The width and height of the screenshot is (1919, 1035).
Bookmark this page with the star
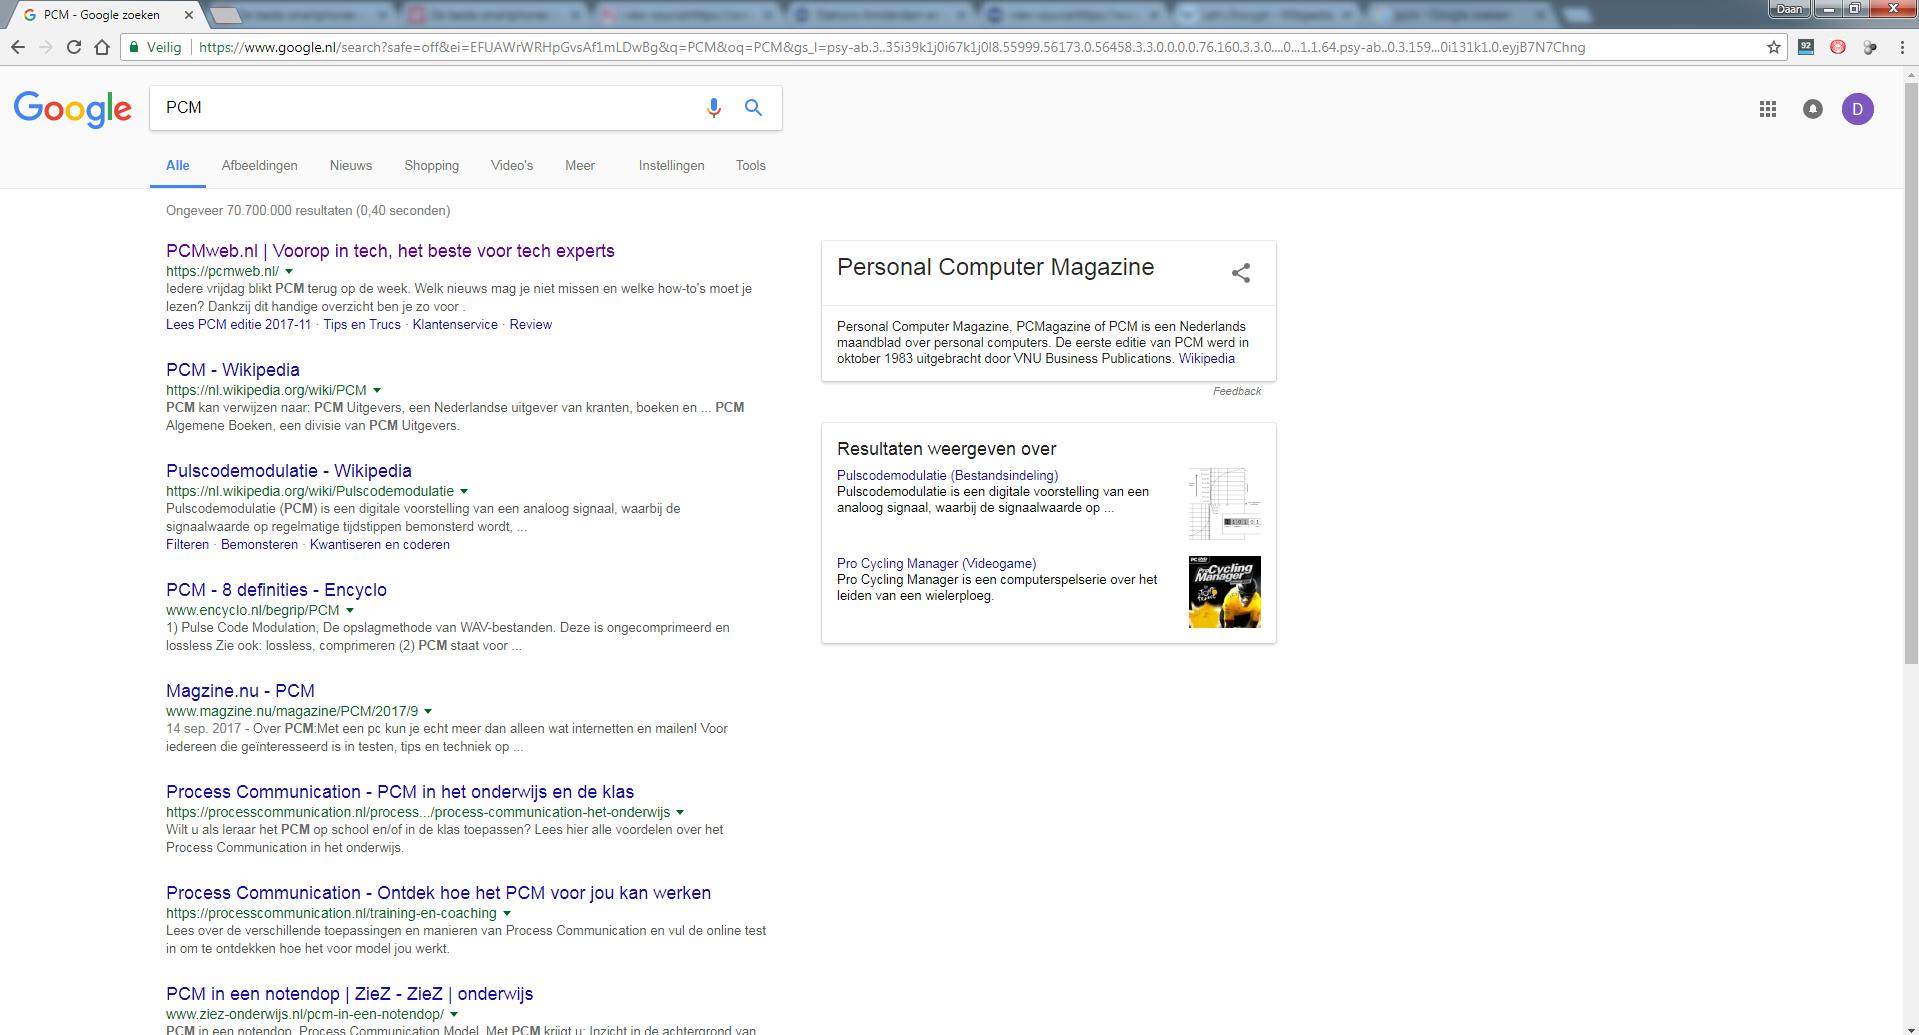tap(1774, 47)
